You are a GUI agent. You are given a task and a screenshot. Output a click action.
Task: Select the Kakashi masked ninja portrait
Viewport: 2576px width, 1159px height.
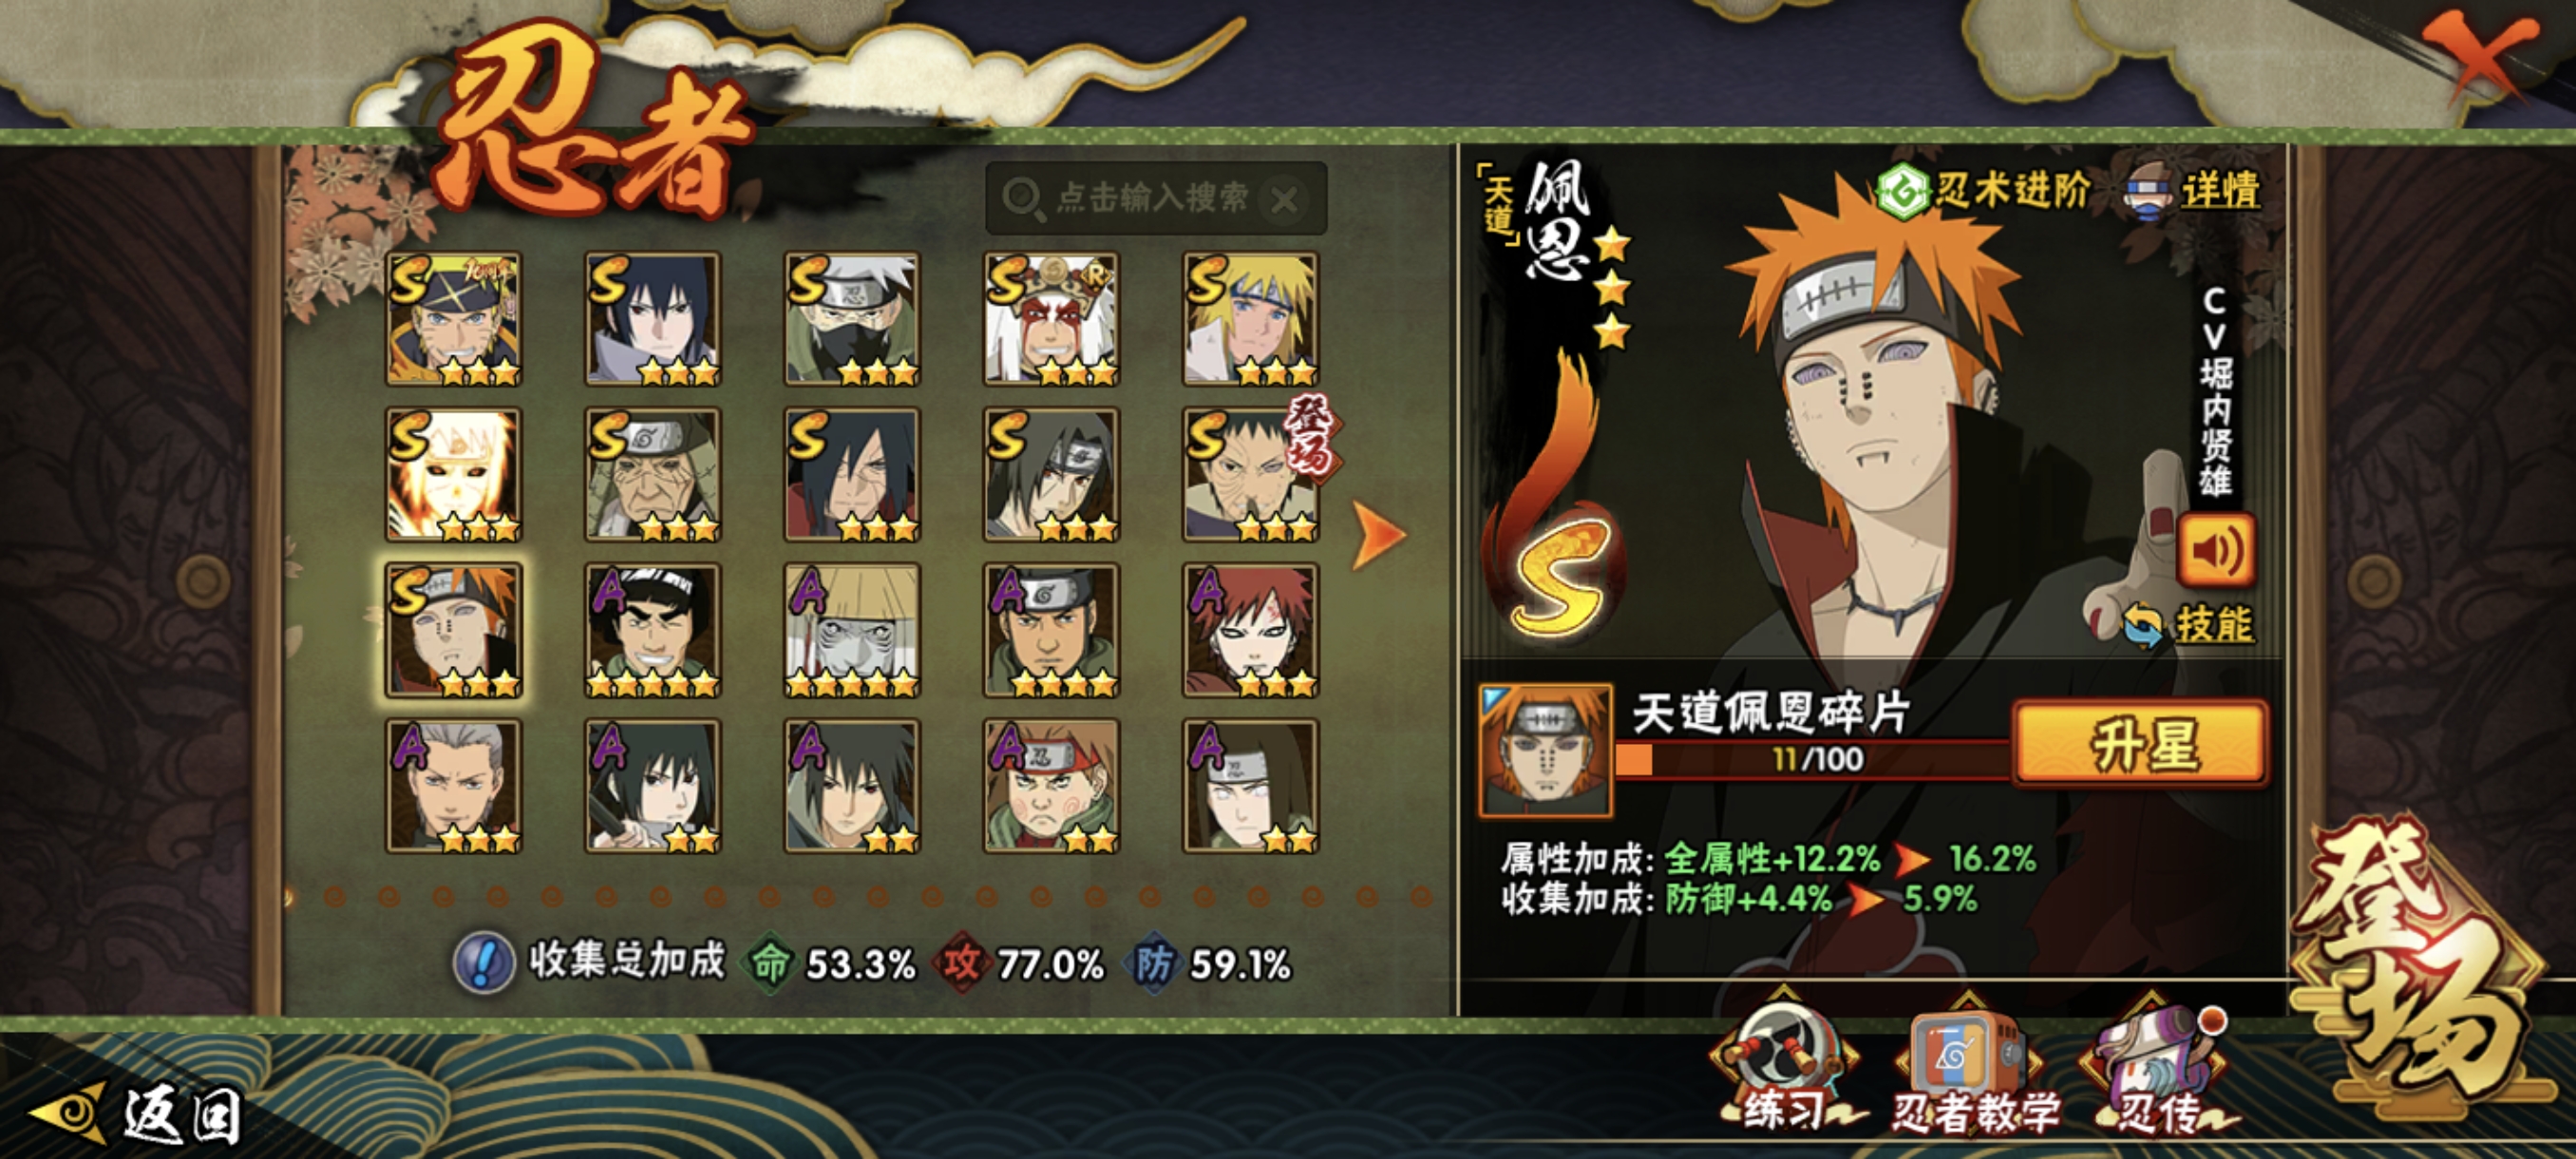(x=851, y=319)
